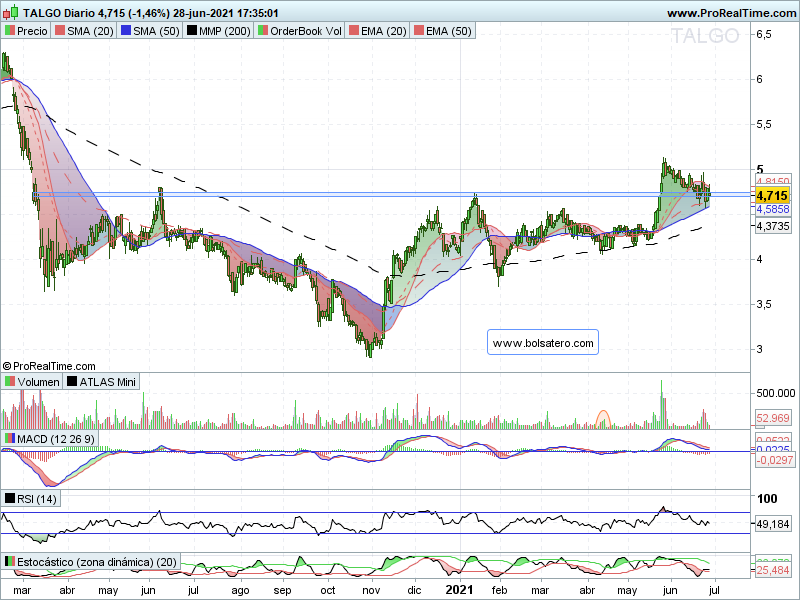Click the www.bolsatero.com watermark box

pyautogui.click(x=543, y=342)
